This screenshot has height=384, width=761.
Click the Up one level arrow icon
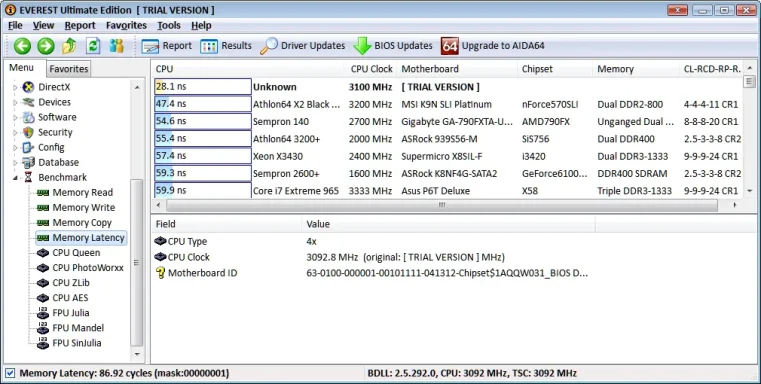pyautogui.click(x=69, y=46)
